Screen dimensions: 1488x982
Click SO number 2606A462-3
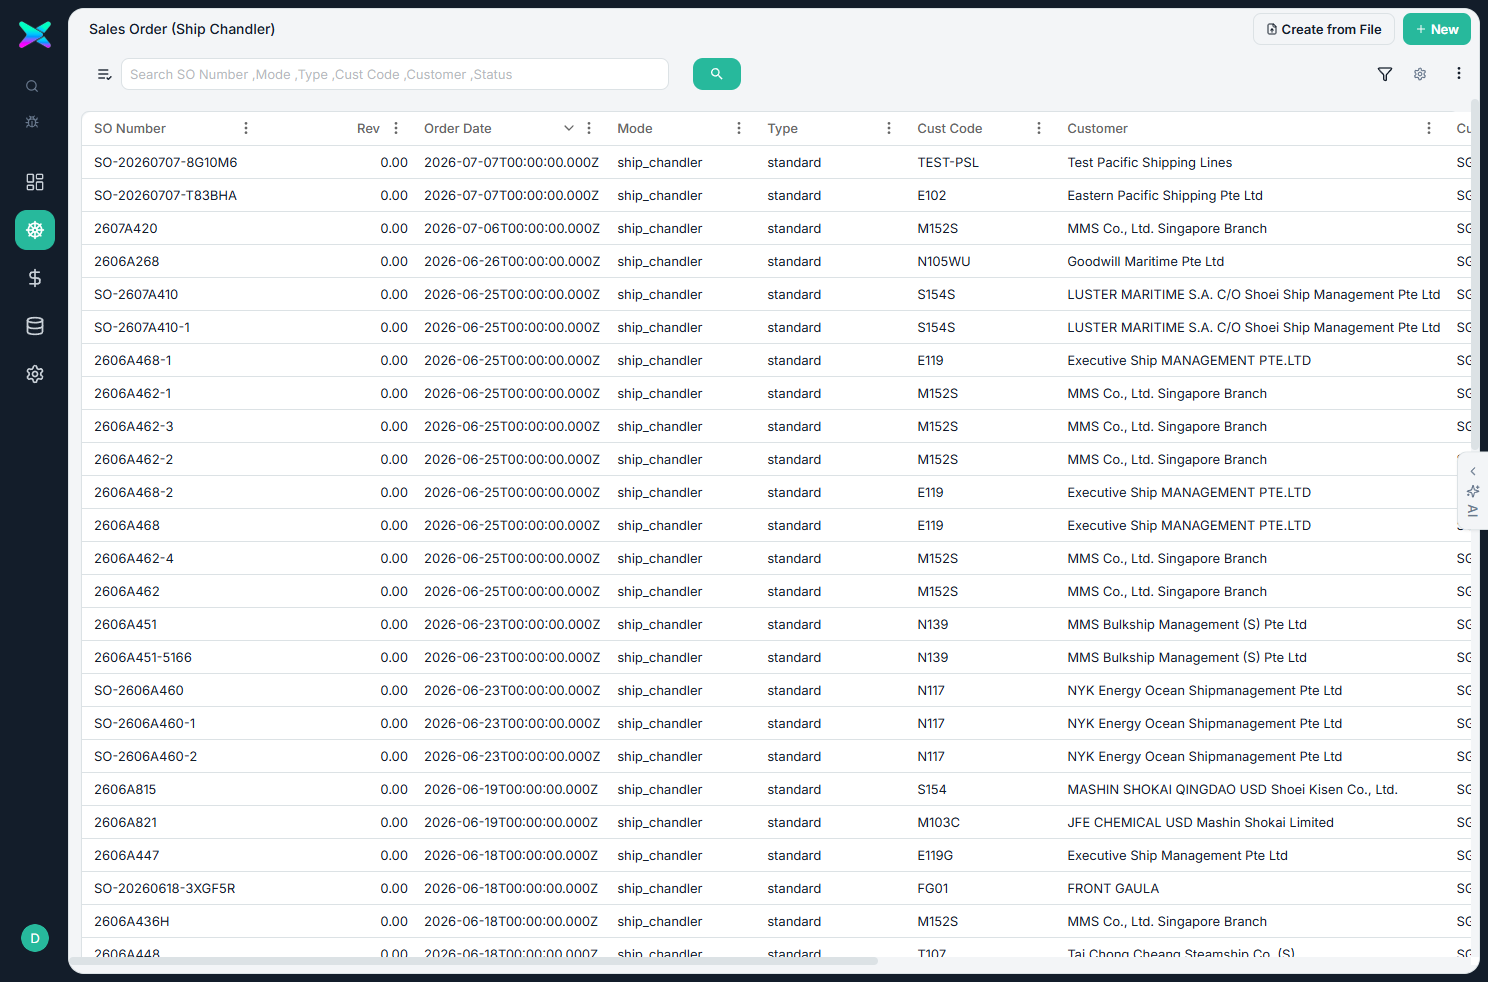(x=134, y=426)
